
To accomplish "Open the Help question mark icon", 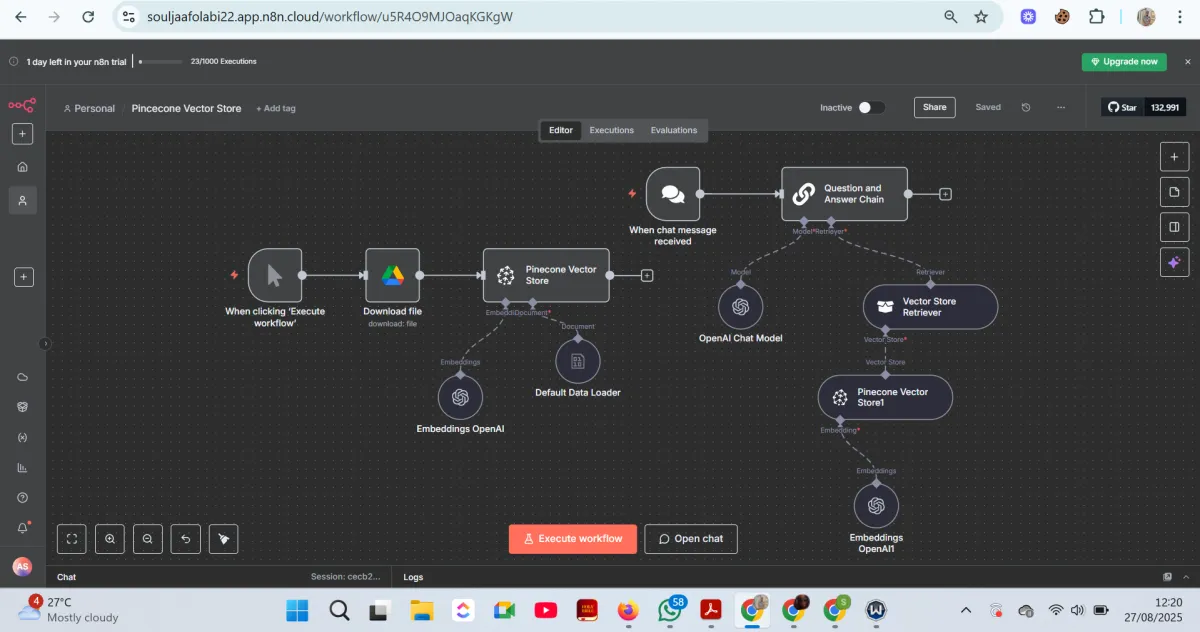I will pyautogui.click(x=23, y=498).
